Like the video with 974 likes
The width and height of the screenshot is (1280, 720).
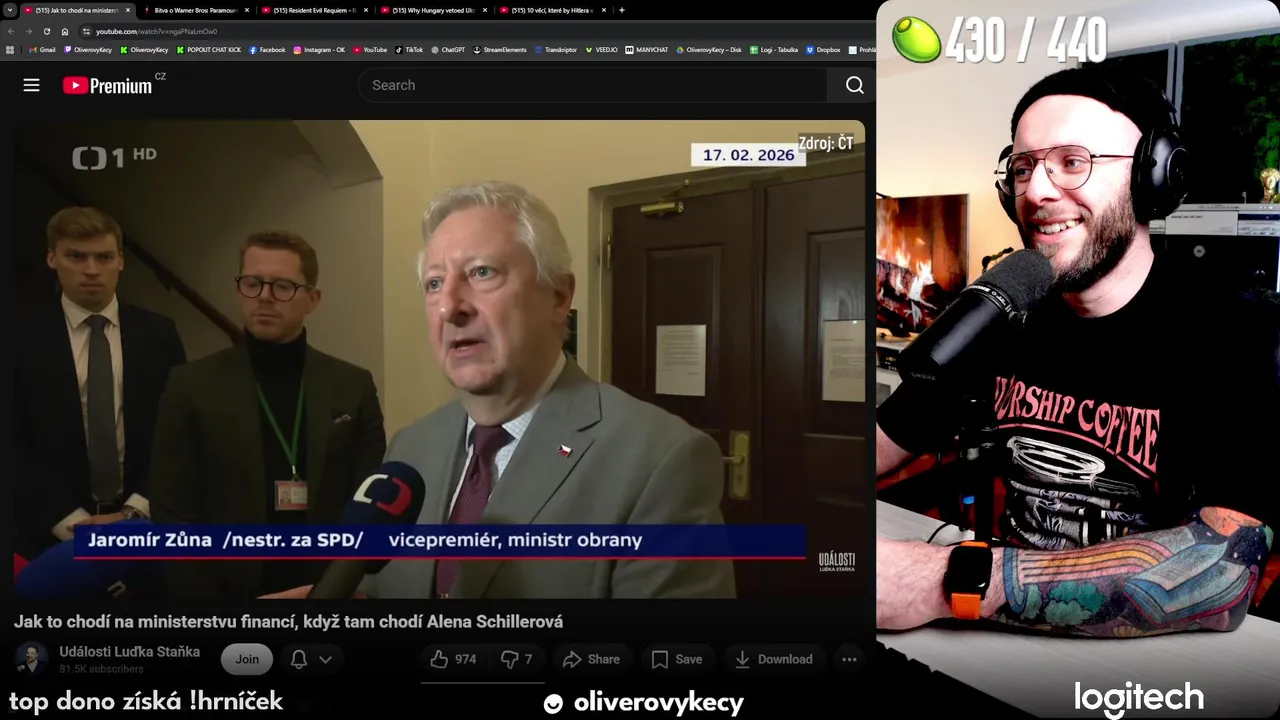click(453, 659)
